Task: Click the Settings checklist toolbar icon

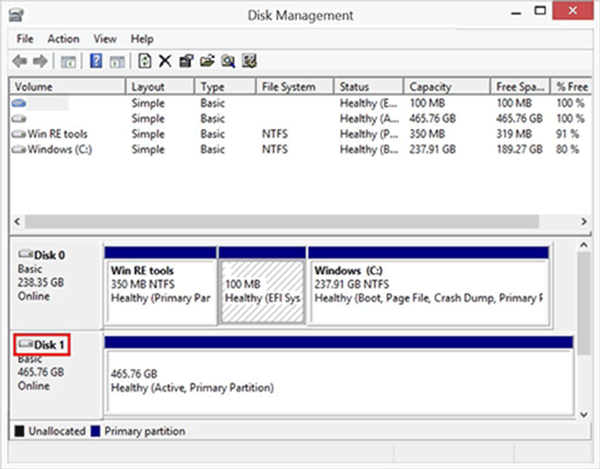Action: (x=249, y=61)
